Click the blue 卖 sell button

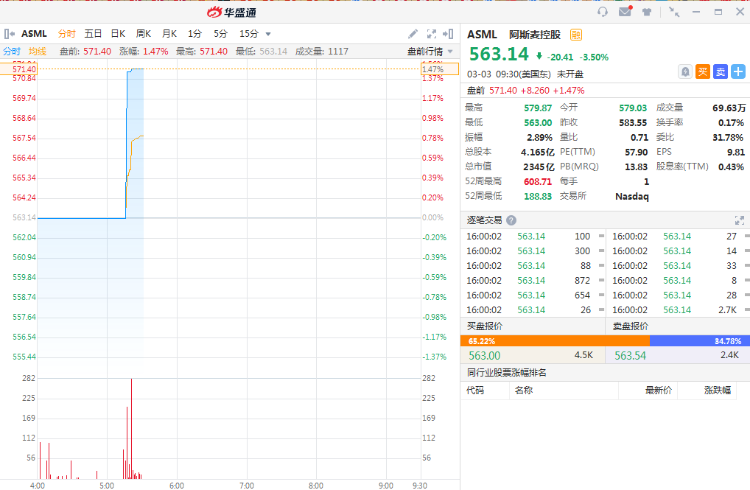720,72
